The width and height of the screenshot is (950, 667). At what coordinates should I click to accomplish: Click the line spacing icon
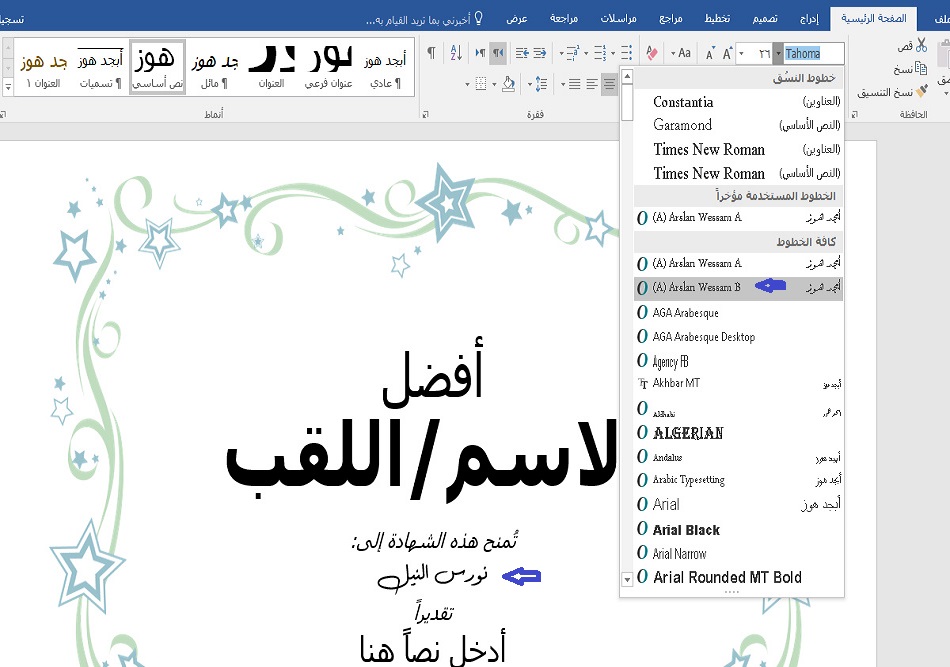(x=541, y=84)
